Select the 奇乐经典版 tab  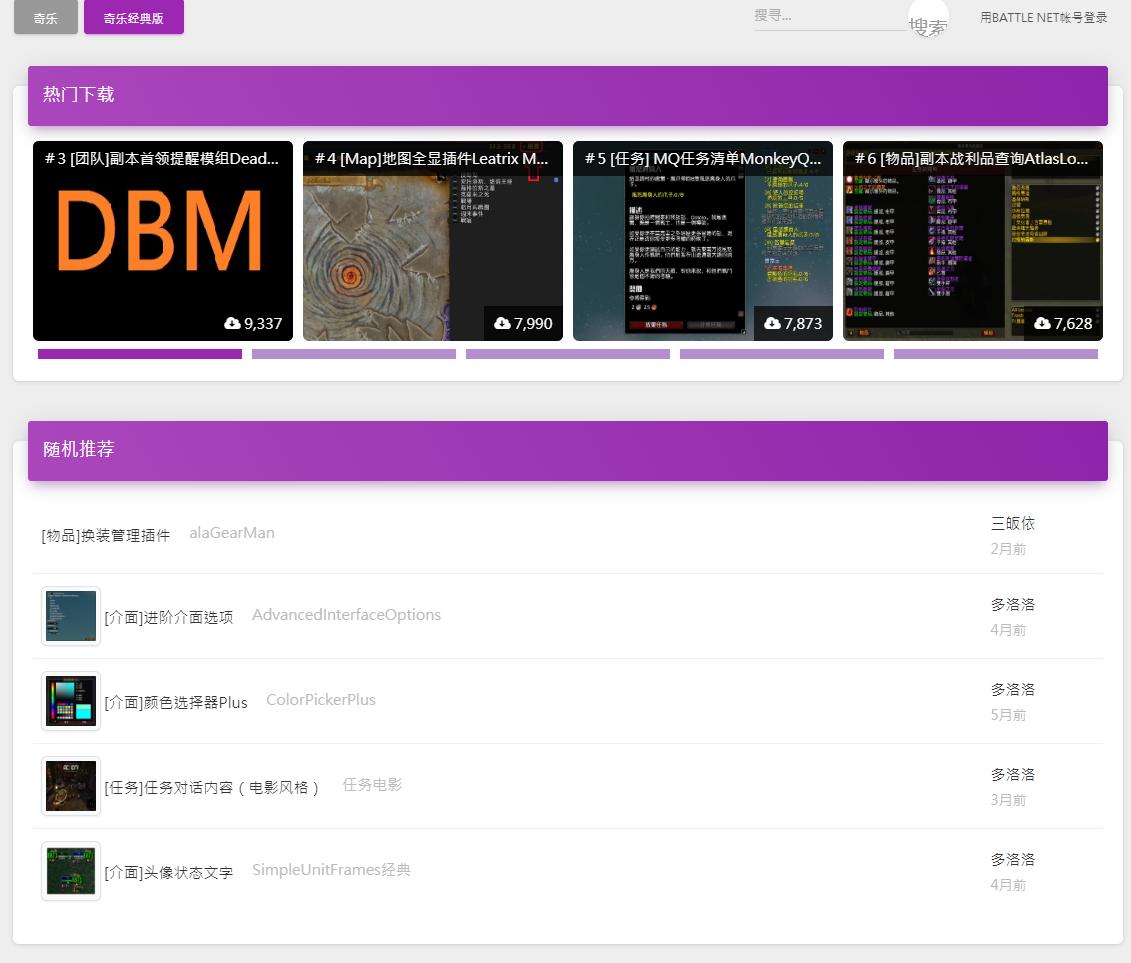[x=133, y=17]
